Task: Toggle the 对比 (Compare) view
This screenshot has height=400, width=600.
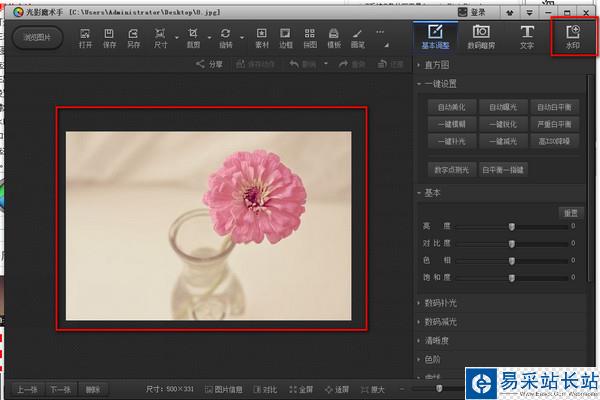Action: click(x=265, y=389)
